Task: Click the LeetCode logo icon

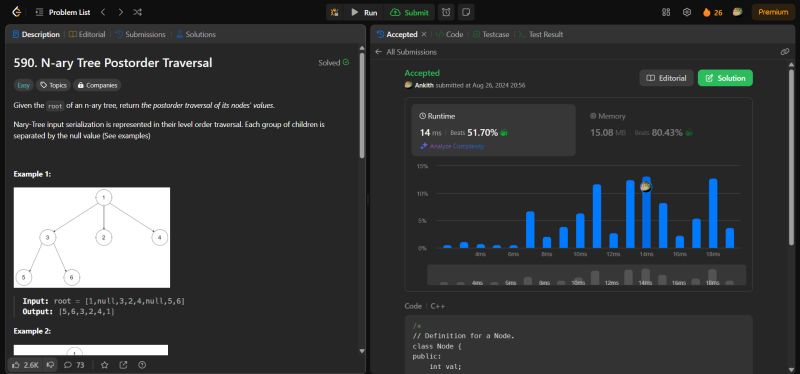Action: [16, 12]
